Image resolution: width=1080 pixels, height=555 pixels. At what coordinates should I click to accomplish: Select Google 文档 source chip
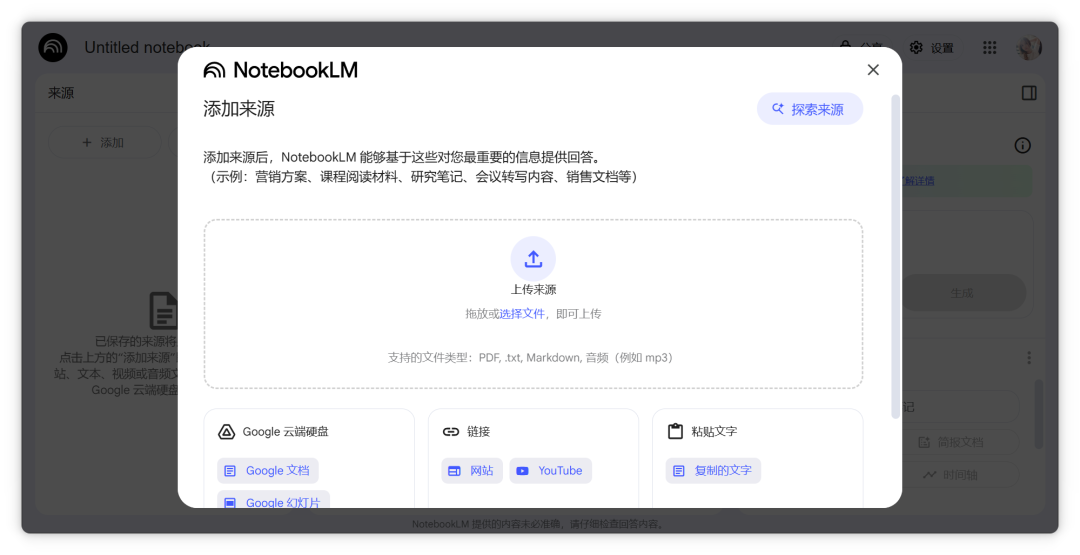tap(268, 470)
